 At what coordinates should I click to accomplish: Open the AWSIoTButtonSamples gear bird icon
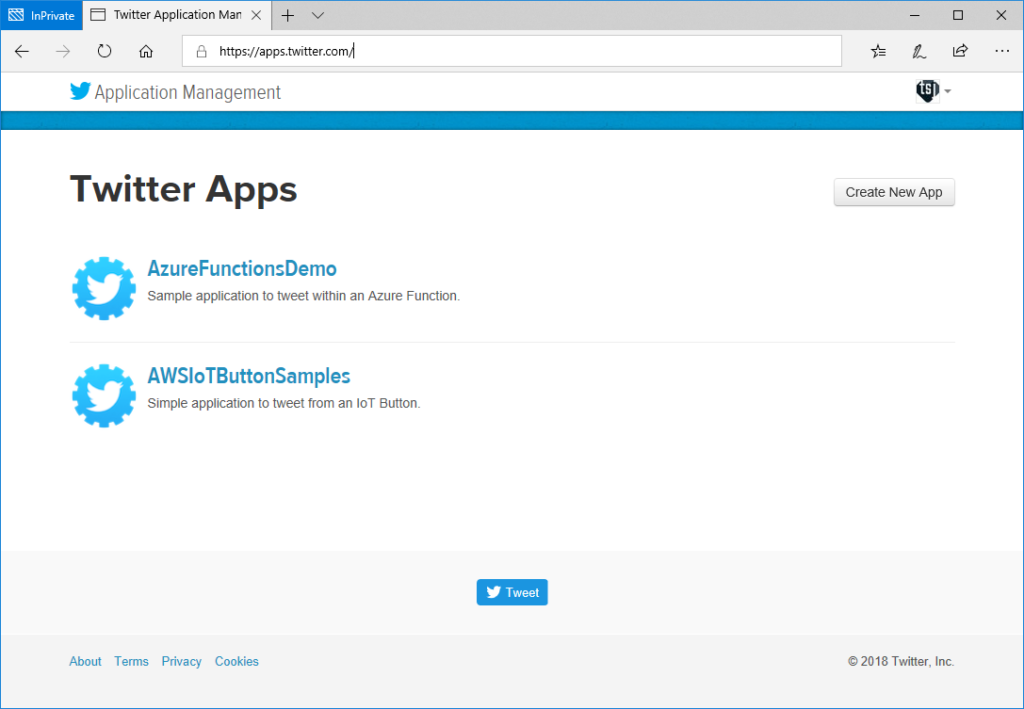pos(104,395)
